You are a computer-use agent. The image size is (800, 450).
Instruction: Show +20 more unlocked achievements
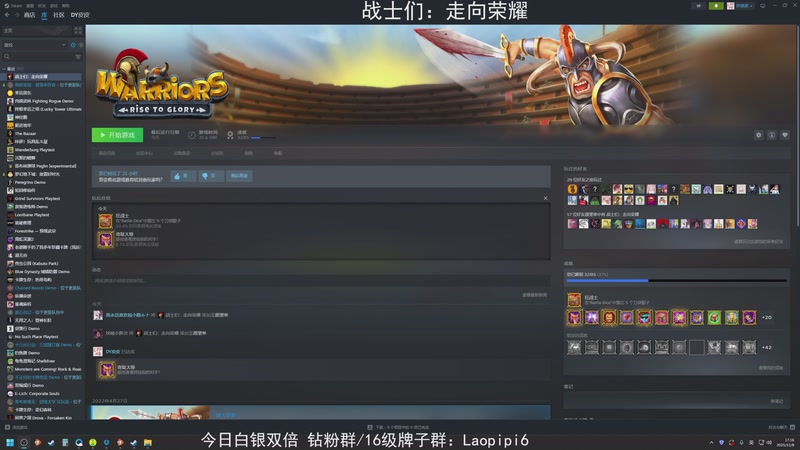766,317
